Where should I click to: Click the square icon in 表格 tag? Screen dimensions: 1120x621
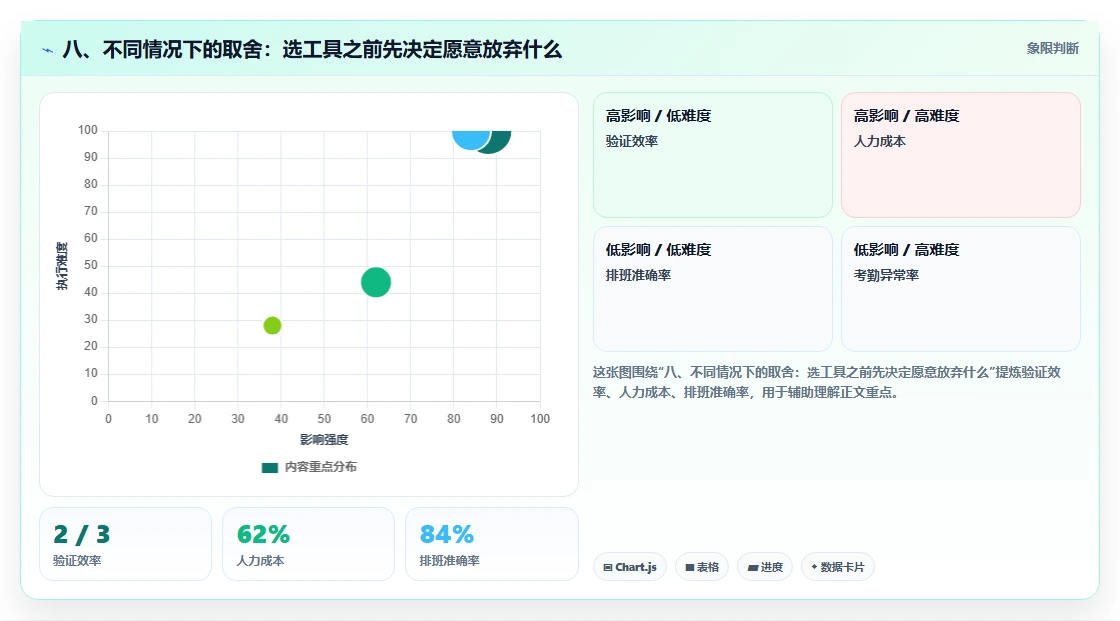point(690,567)
